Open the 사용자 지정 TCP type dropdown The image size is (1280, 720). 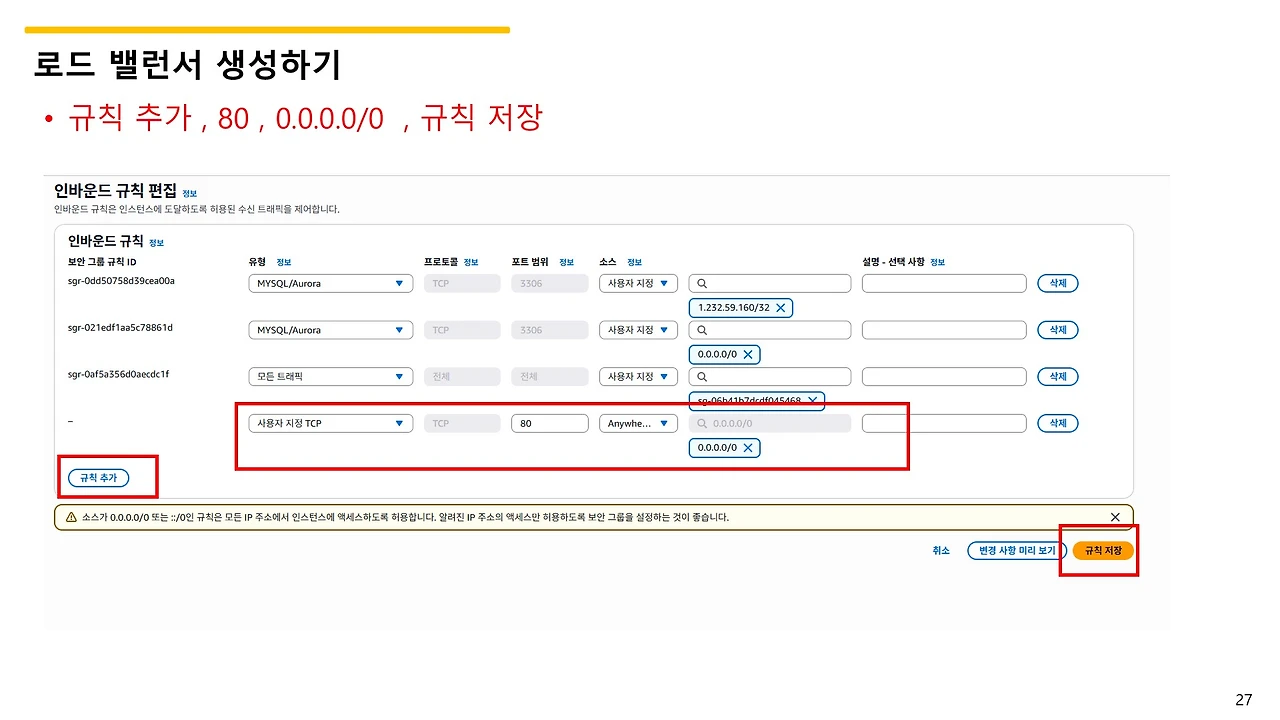tap(330, 424)
